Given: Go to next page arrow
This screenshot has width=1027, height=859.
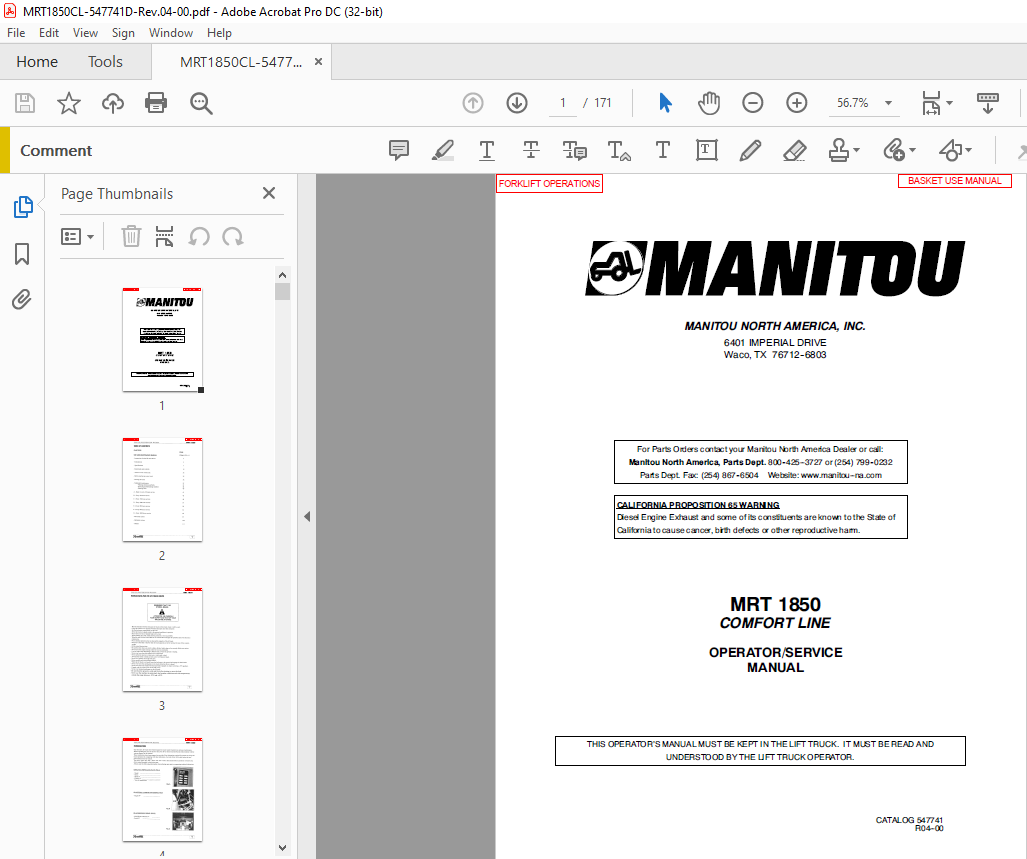Looking at the screenshot, I should coord(517,103).
